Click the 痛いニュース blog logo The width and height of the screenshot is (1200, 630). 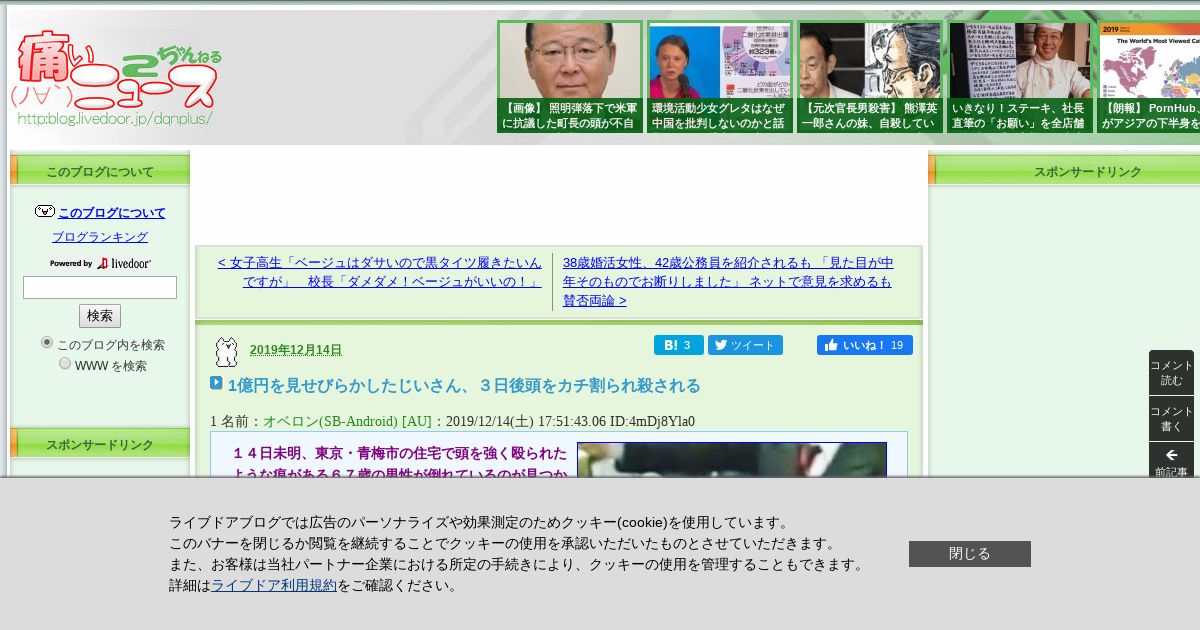[x=116, y=78]
